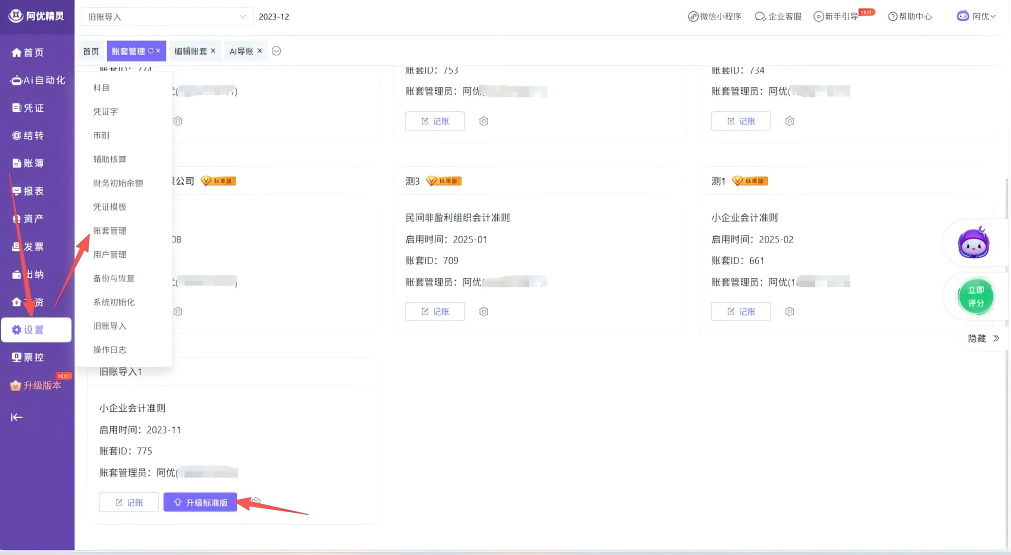Collapse the sidebar with the arrow icon
The image size is (1011, 555).
coord(16,417)
